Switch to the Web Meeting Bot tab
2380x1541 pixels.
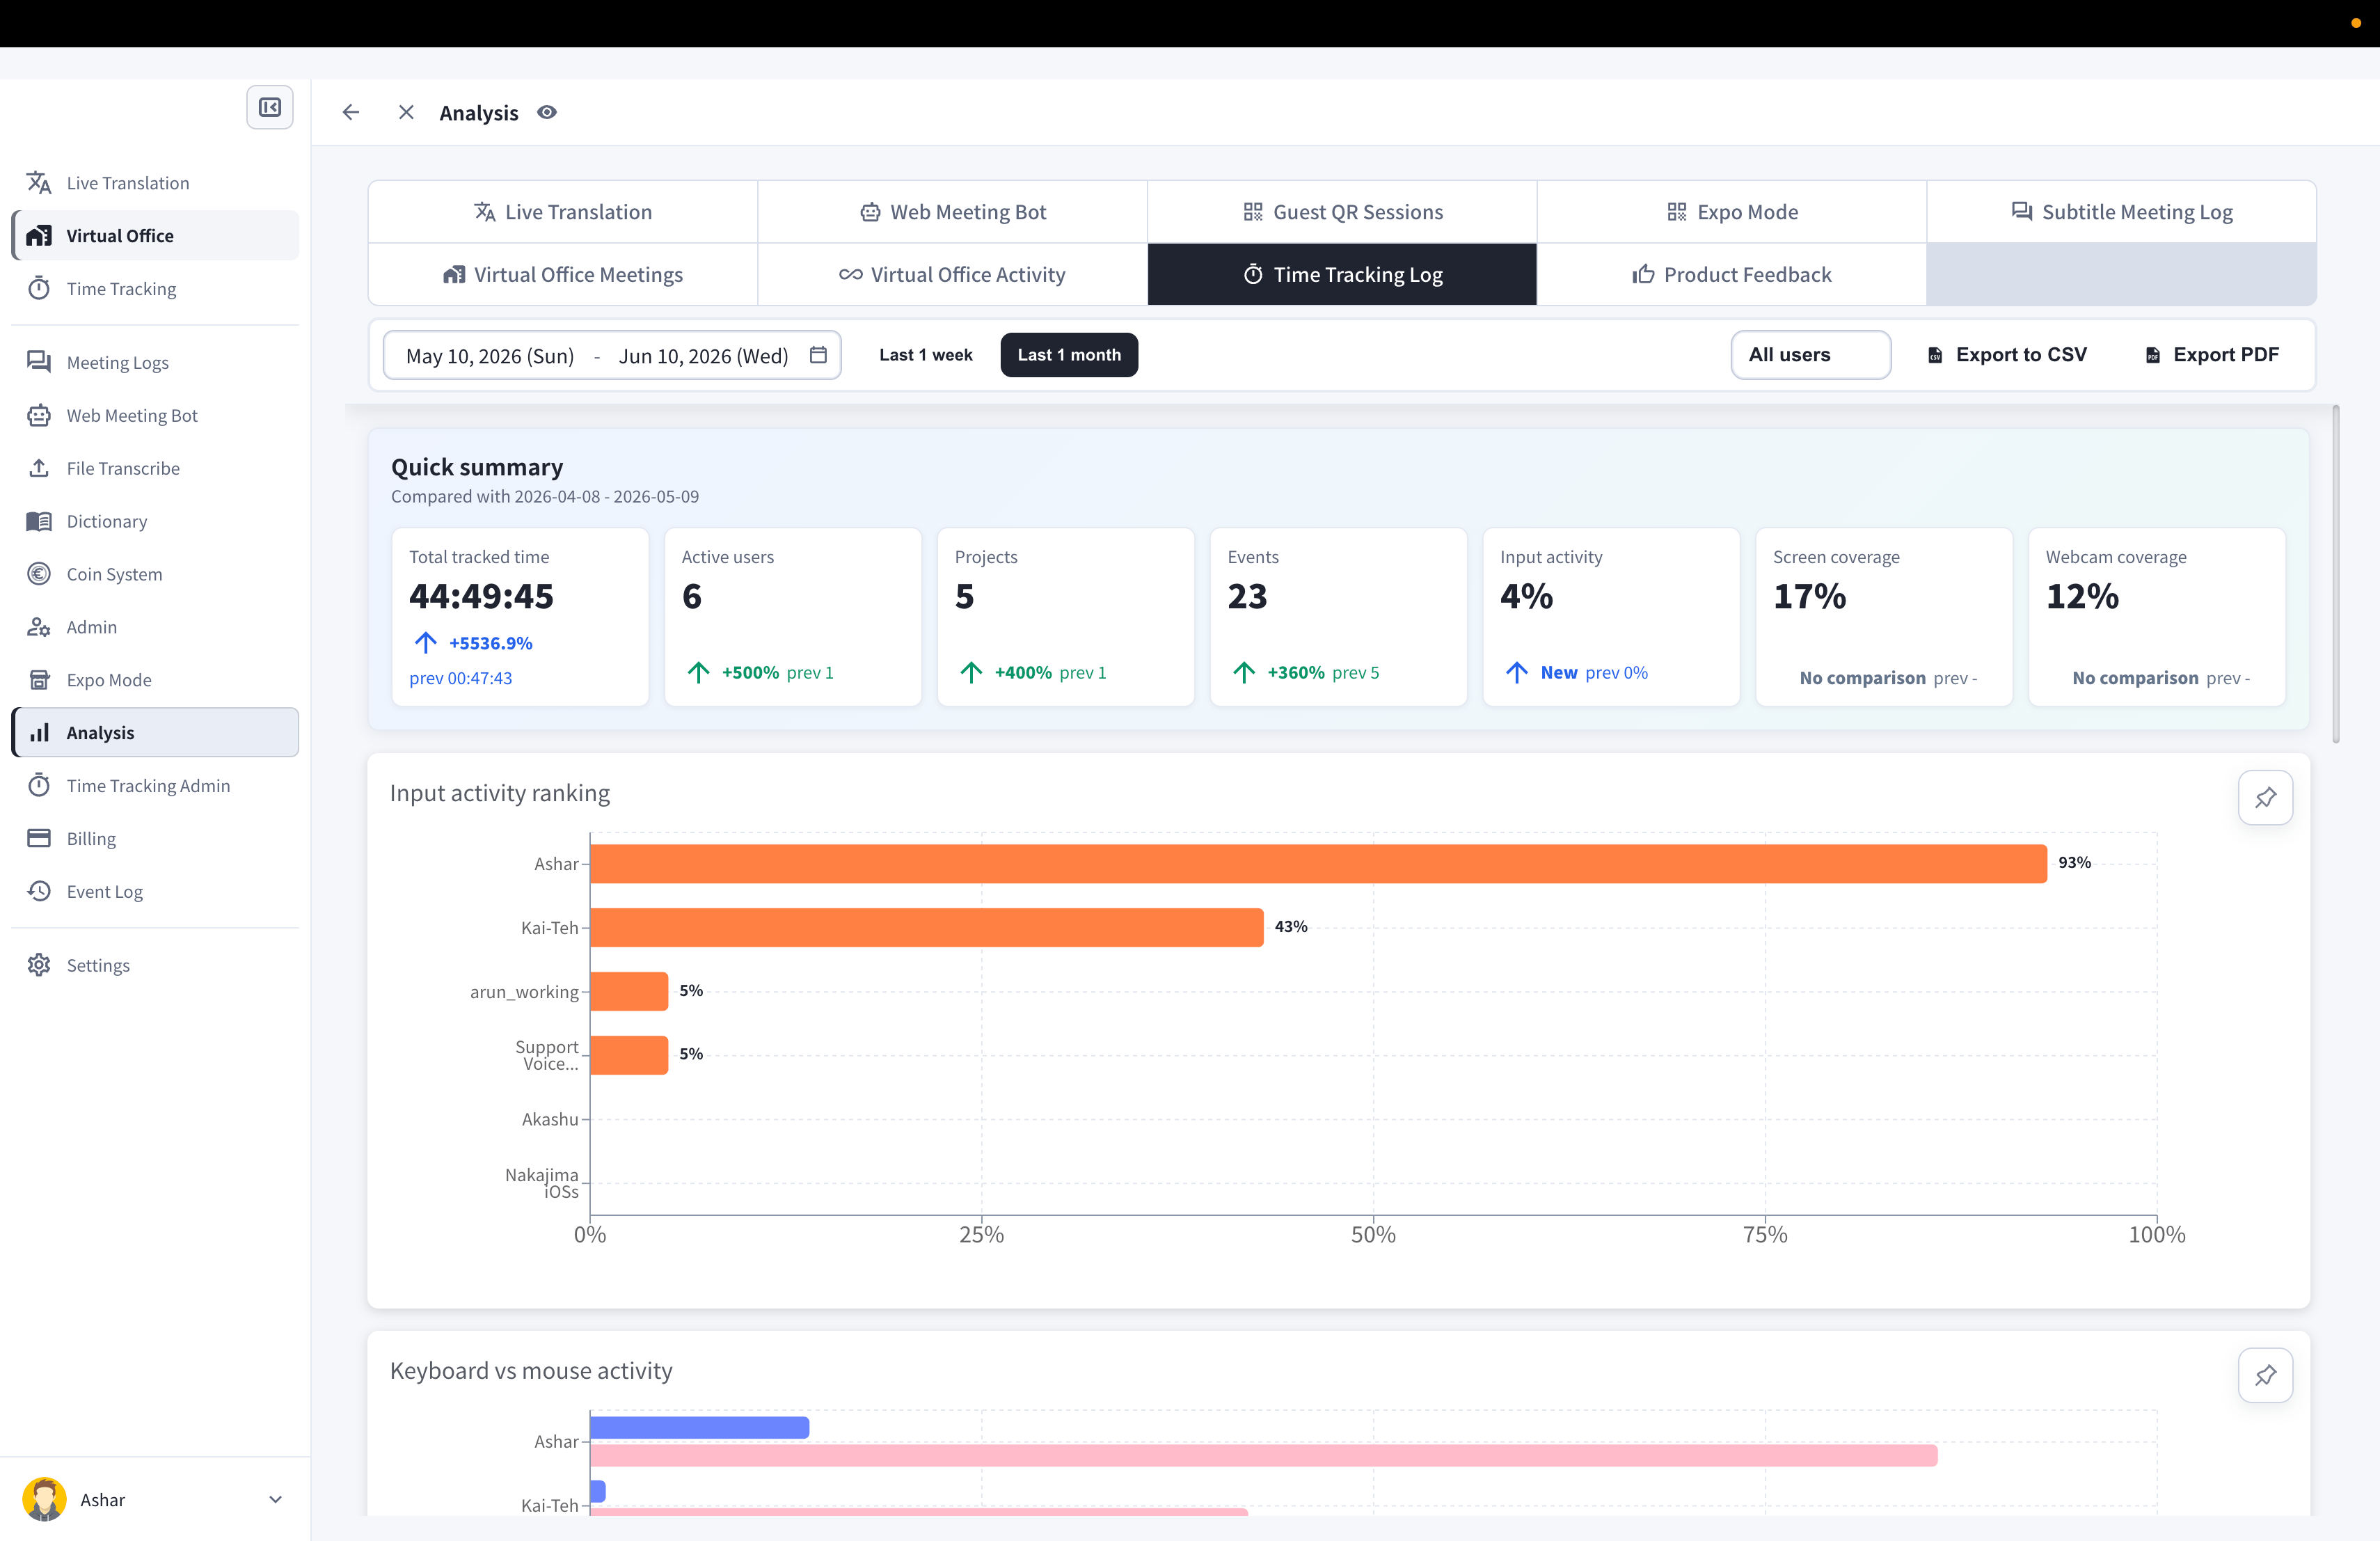(953, 212)
